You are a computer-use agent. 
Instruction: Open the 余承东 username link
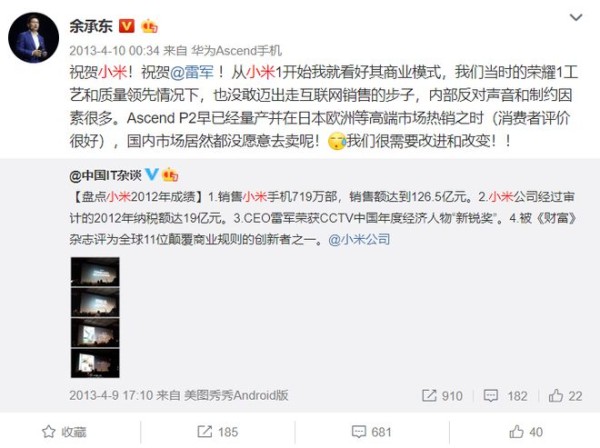[91, 26]
